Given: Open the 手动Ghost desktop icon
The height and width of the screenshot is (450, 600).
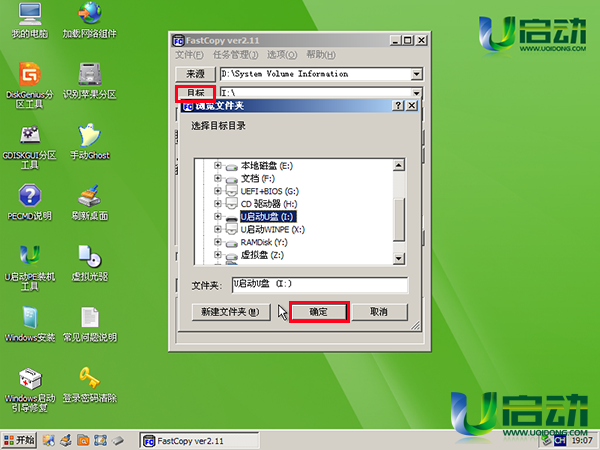Looking at the screenshot, I should tap(90, 142).
